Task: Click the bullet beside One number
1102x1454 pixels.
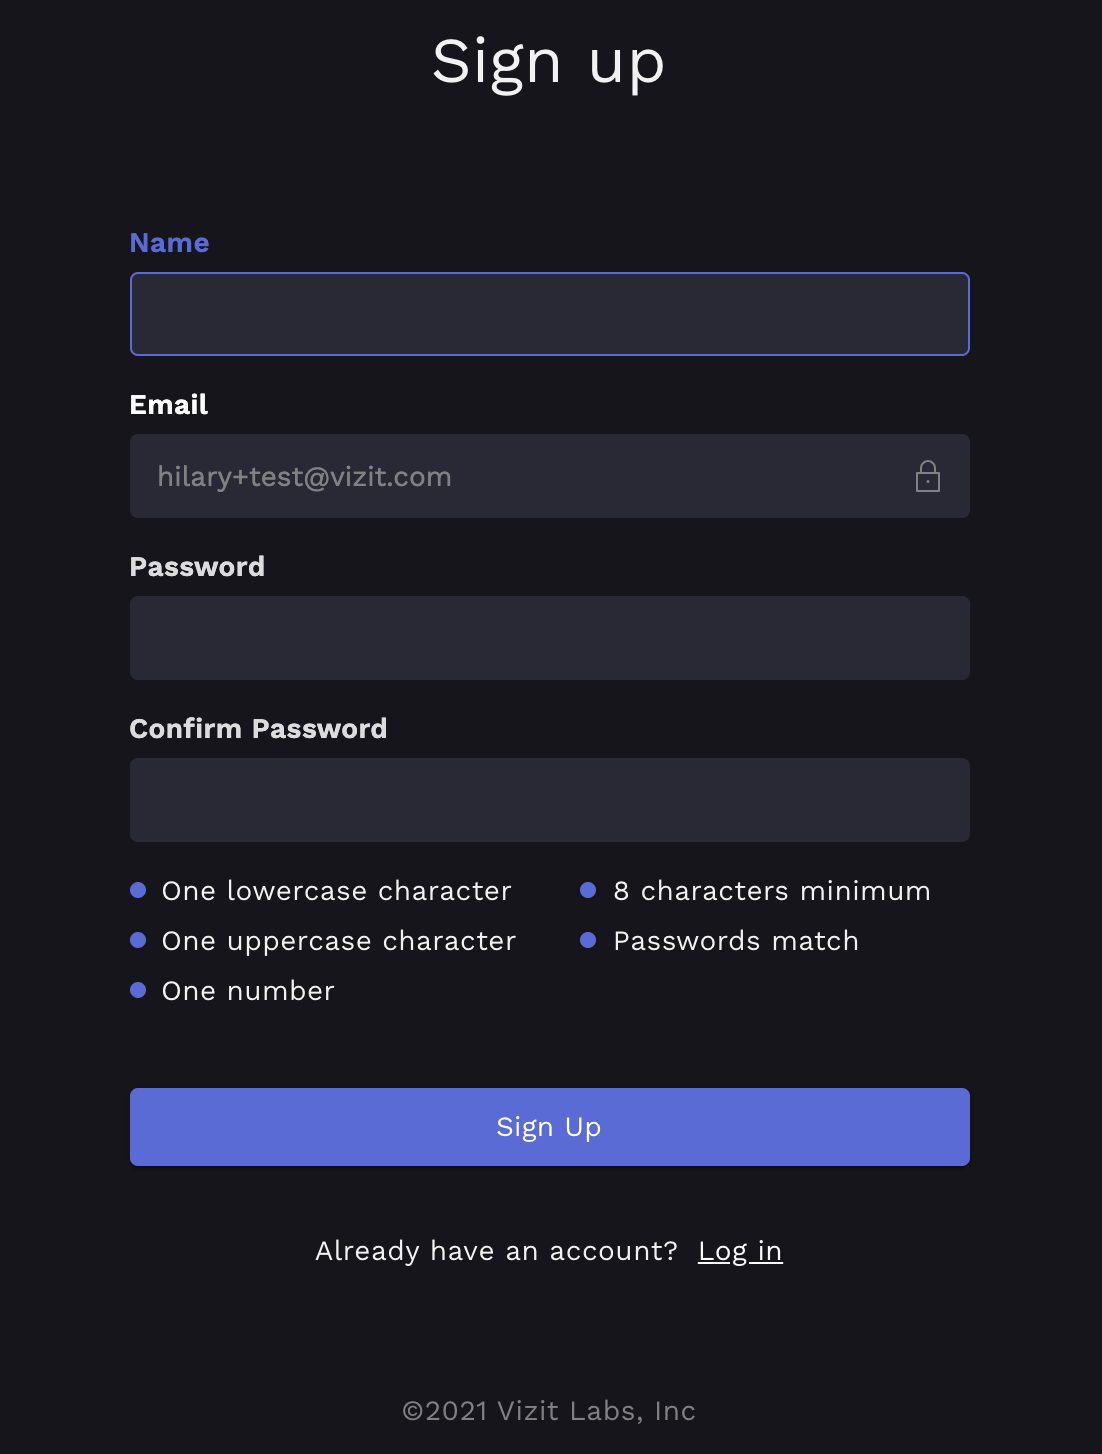Action: [x=139, y=990]
